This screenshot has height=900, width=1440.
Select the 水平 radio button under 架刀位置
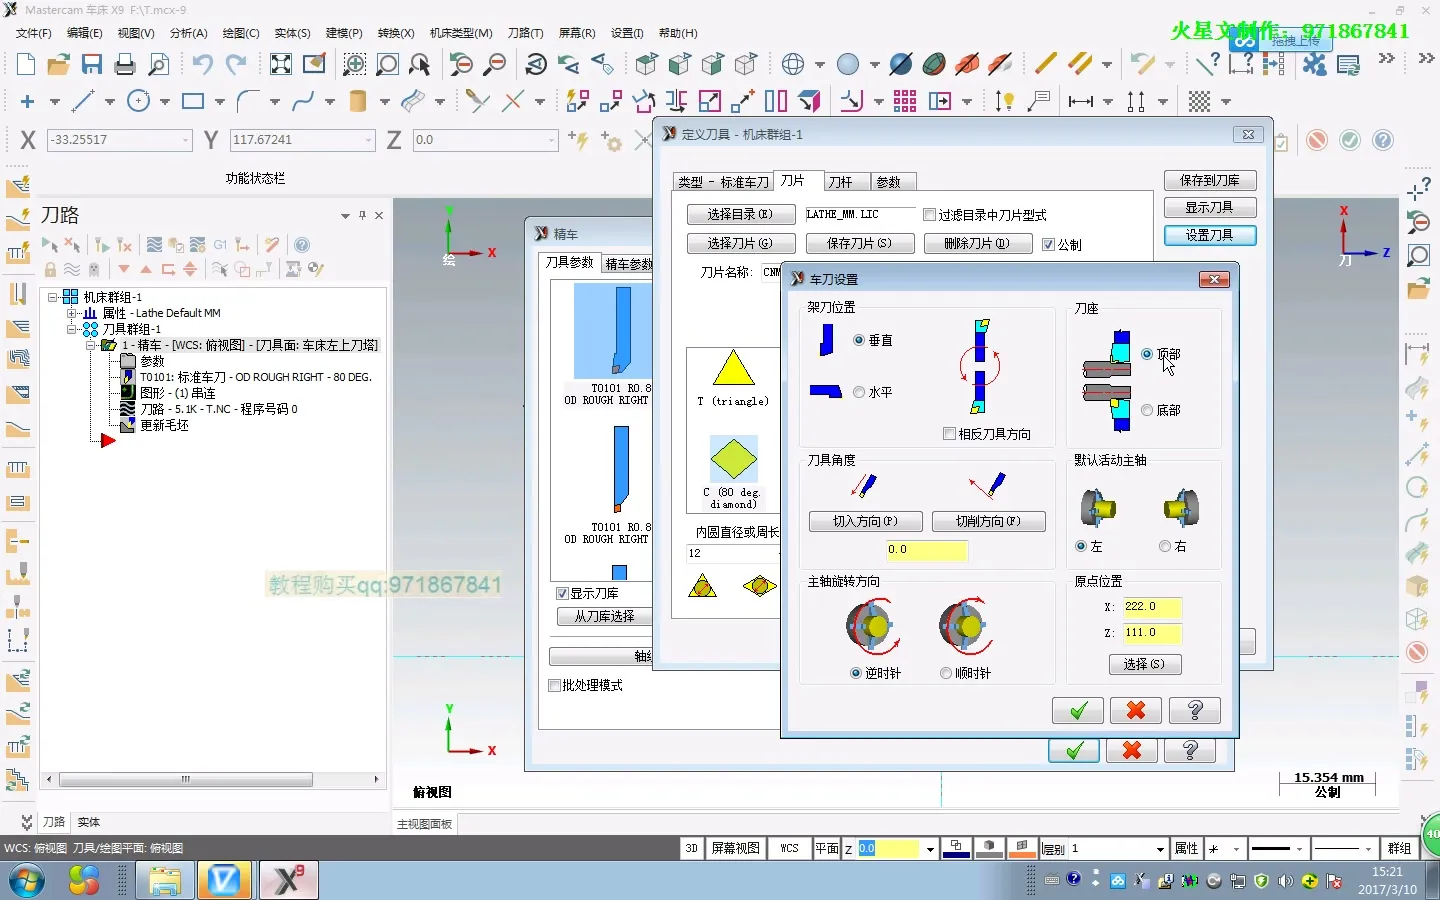click(x=858, y=392)
